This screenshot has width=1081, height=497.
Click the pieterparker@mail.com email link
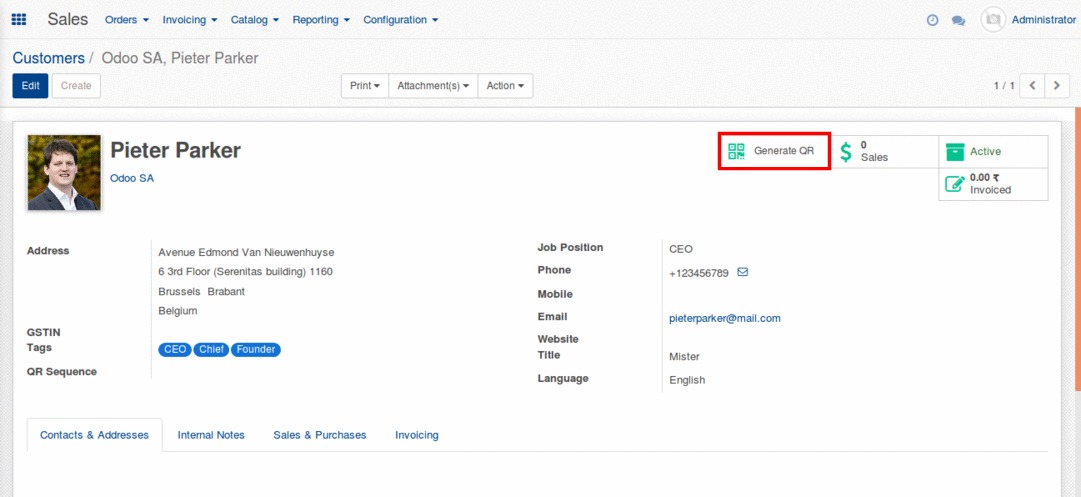(725, 318)
